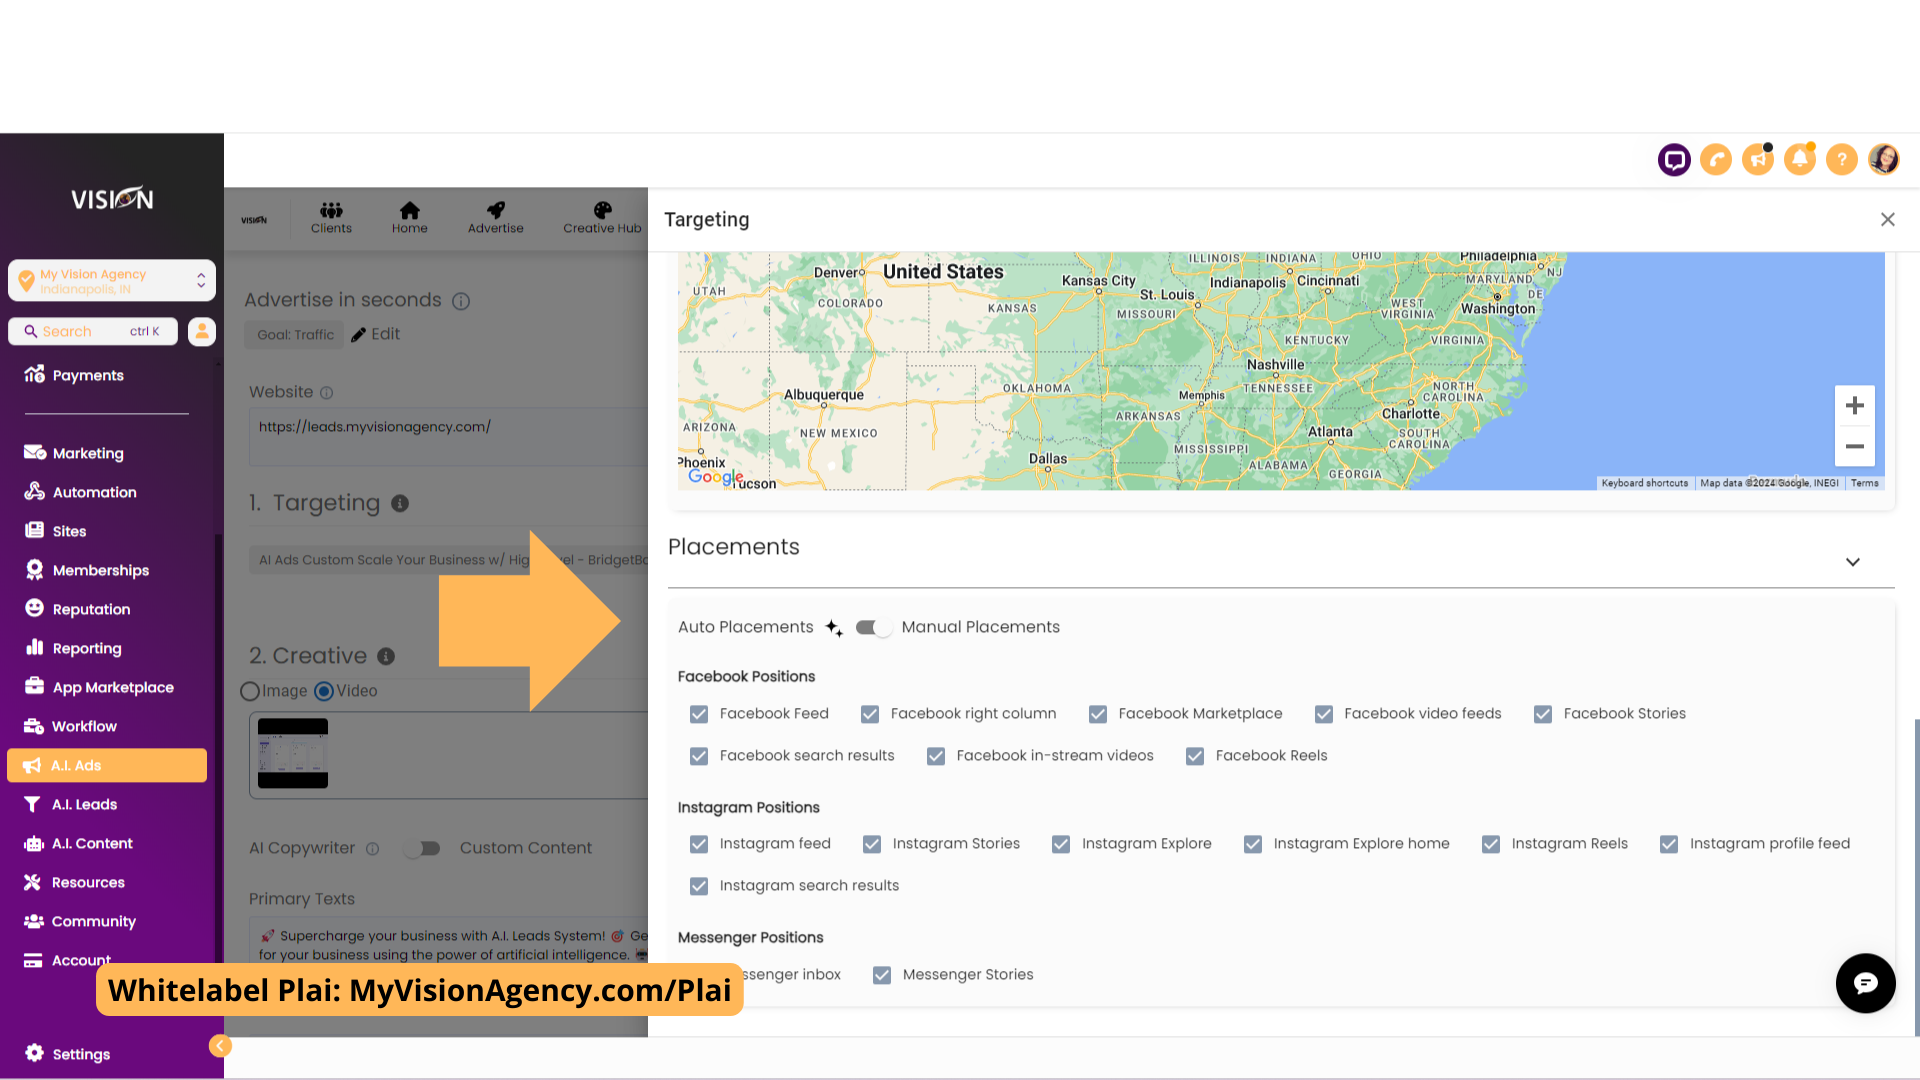Open the Creative Hub tab
This screenshot has width=1920, height=1080.
pyautogui.click(x=603, y=216)
